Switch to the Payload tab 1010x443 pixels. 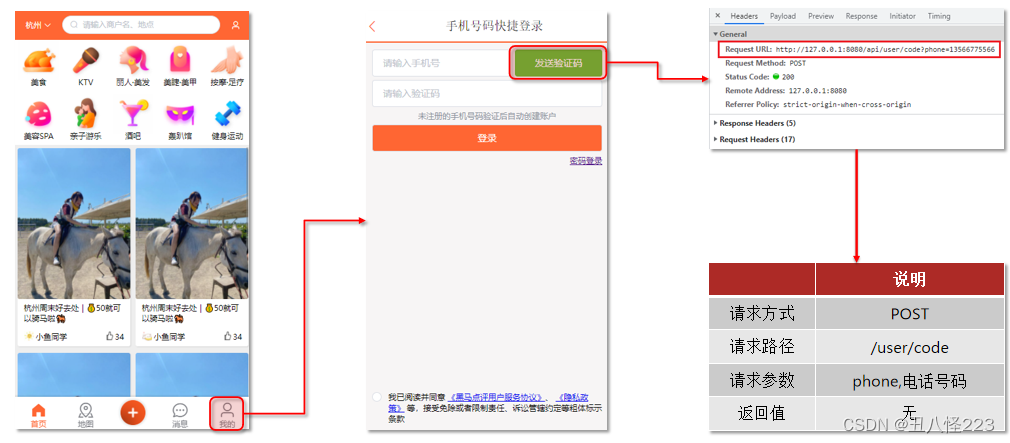click(x=783, y=16)
